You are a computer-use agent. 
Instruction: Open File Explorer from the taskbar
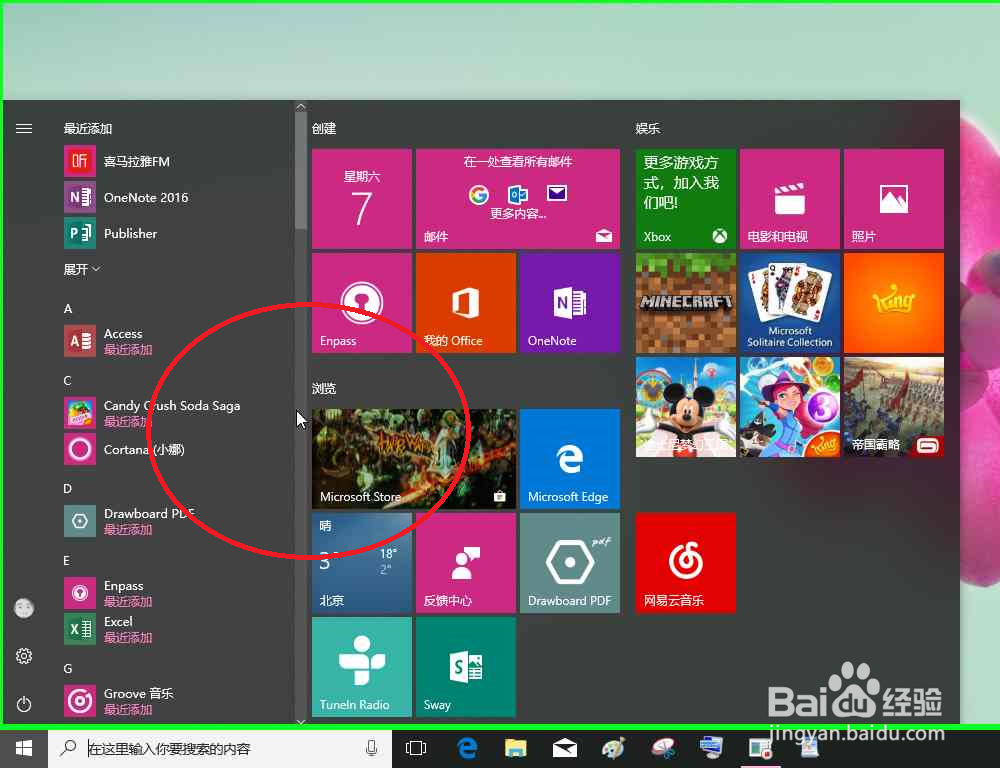tap(516, 748)
